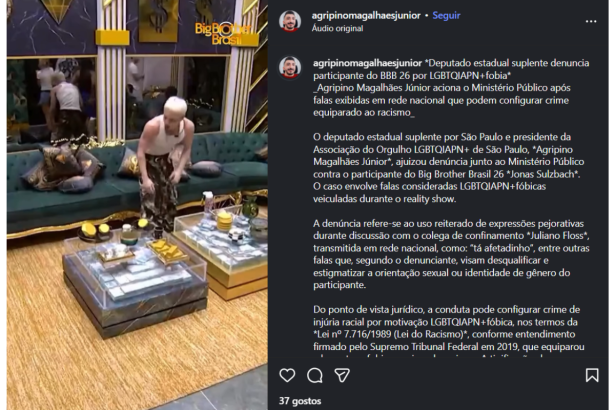
Task: Click the Big Brother Brasil logo watermark
Action: 223,34
